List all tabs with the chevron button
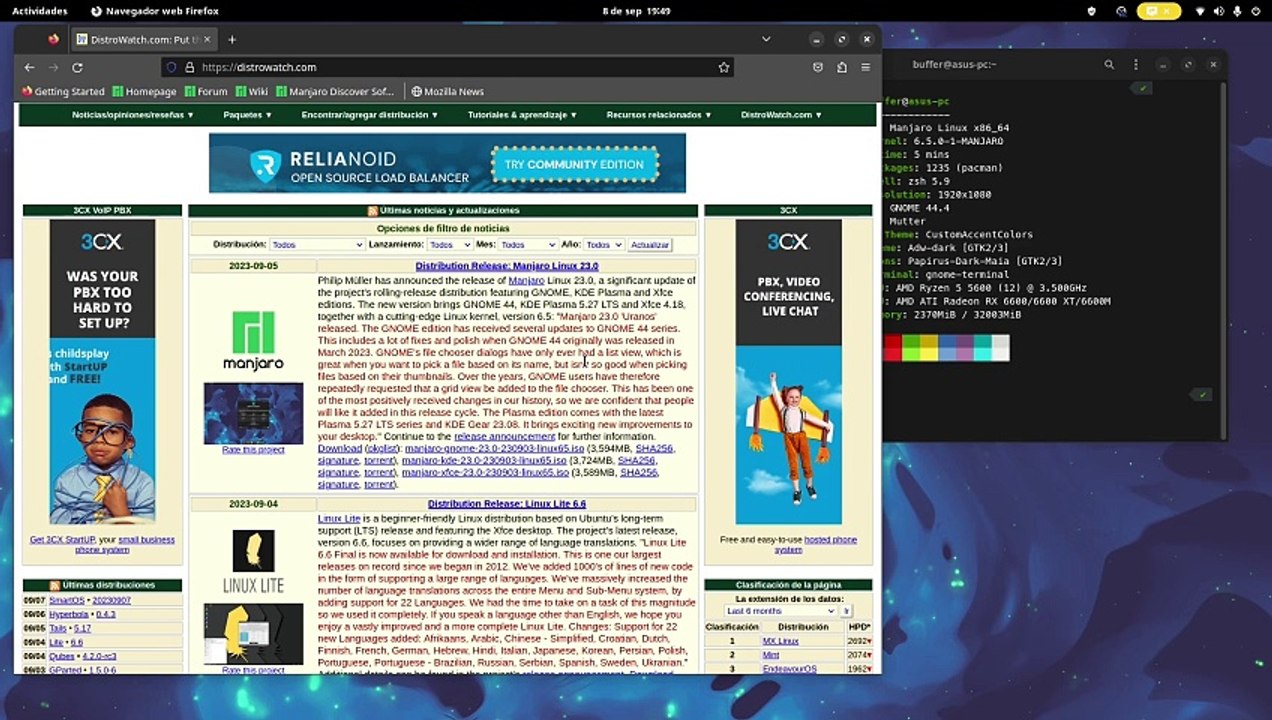Screen dimensions: 1272x720 [x=766, y=39]
